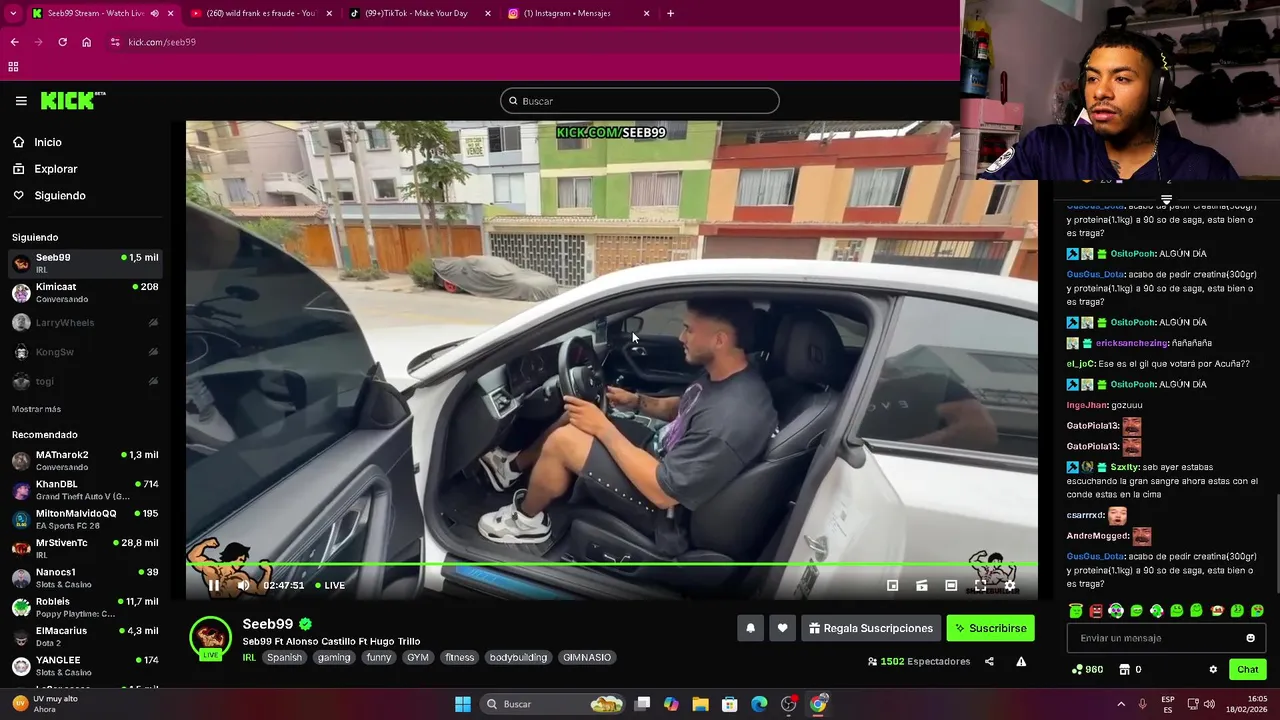1280x720 pixels.
Task: Open KhanDBL recommended channel
Action: pyautogui.click(x=85, y=490)
